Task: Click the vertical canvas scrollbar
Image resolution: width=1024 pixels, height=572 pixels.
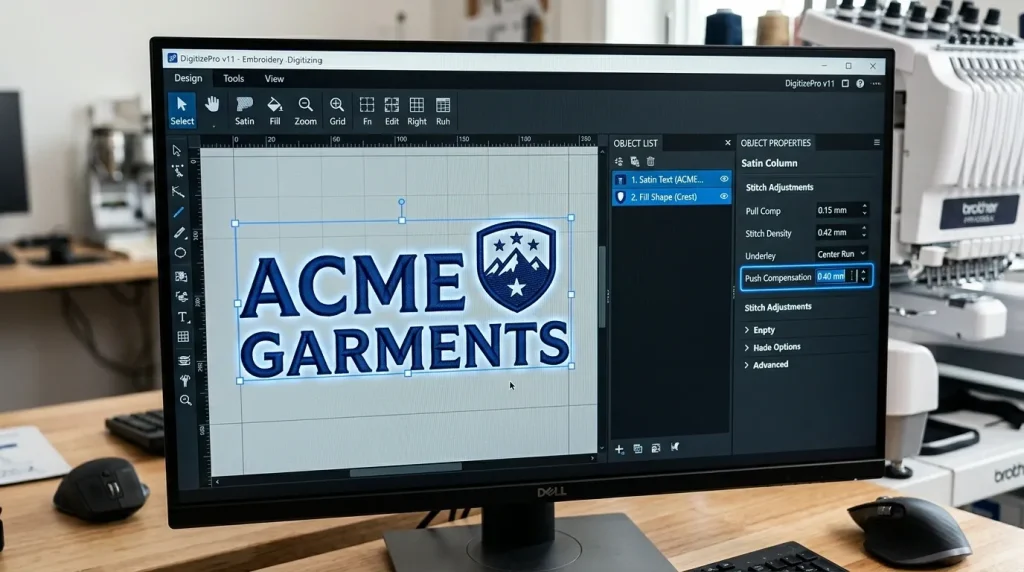Action: pyautogui.click(x=601, y=286)
